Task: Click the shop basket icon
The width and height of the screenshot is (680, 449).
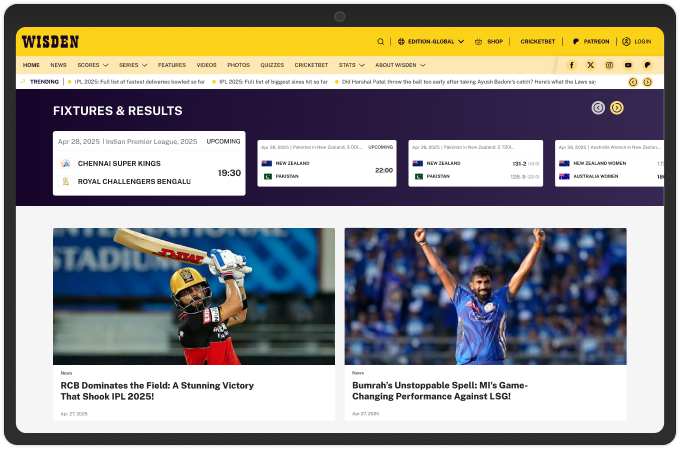Action: point(478,42)
